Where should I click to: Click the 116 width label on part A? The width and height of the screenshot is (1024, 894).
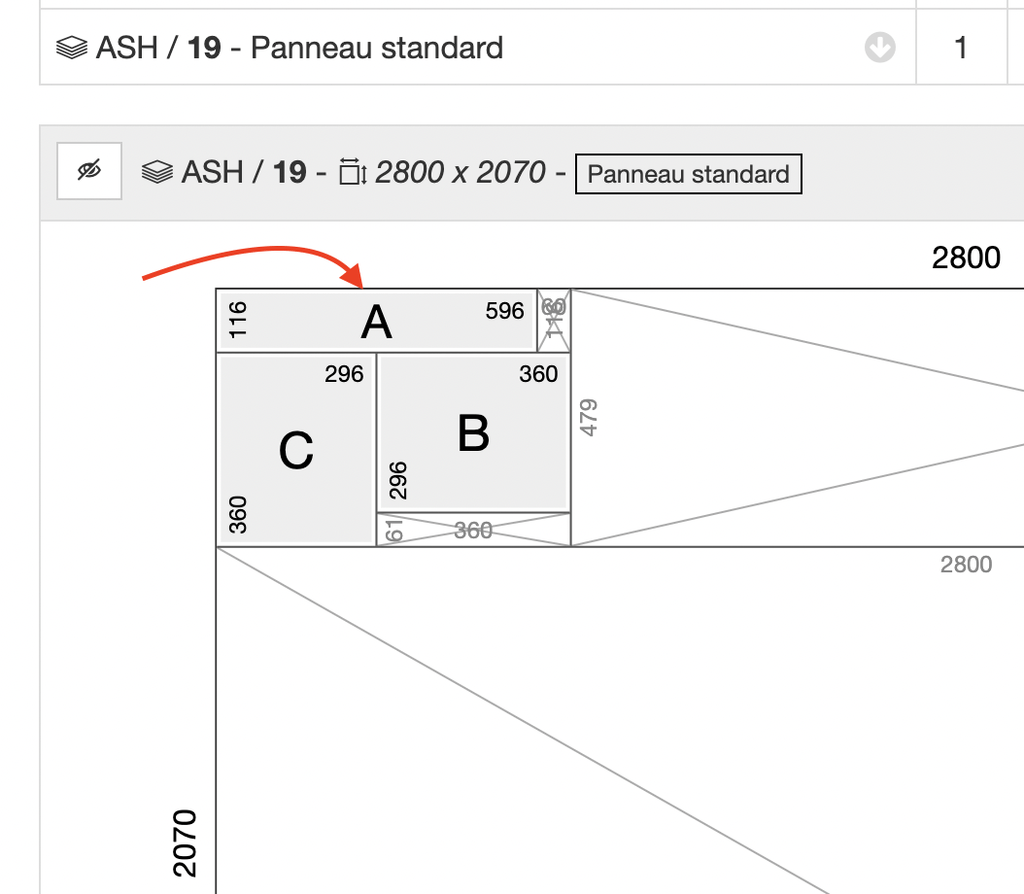tap(238, 319)
